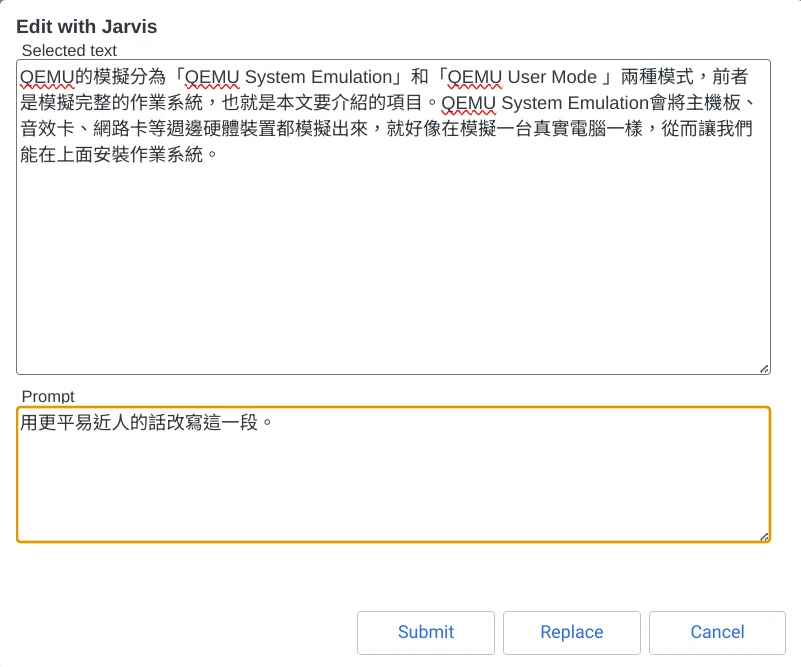The width and height of the screenshot is (801, 667).
Task: Click the underlined word QEMU in first line
Action: [46, 76]
